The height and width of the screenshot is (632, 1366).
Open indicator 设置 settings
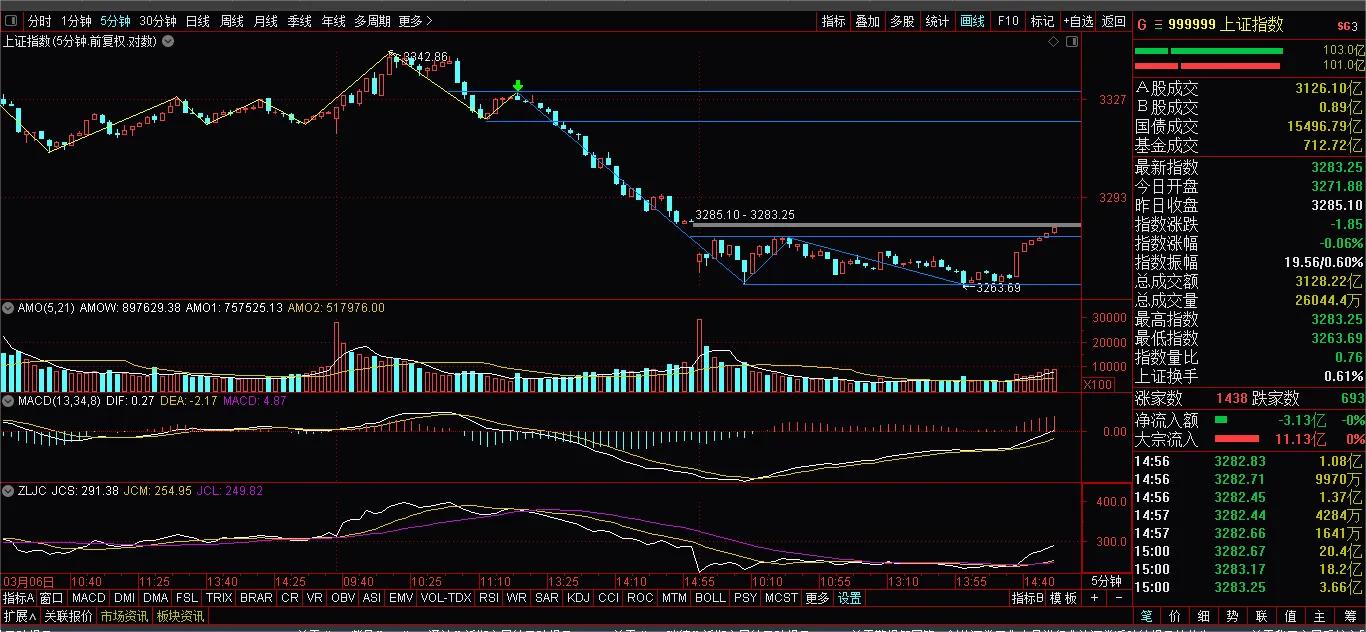click(850, 598)
